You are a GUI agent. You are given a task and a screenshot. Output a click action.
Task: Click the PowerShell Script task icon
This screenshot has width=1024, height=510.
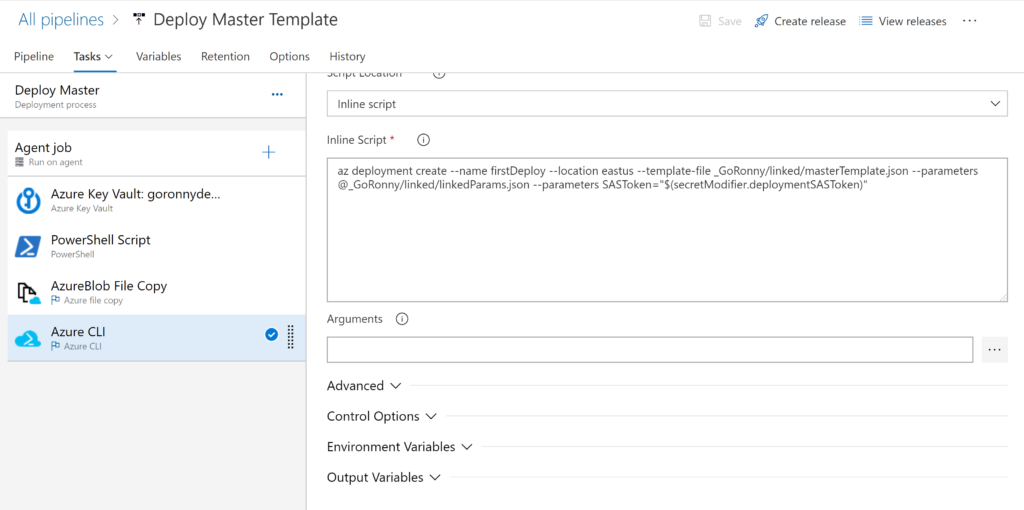click(x=28, y=247)
